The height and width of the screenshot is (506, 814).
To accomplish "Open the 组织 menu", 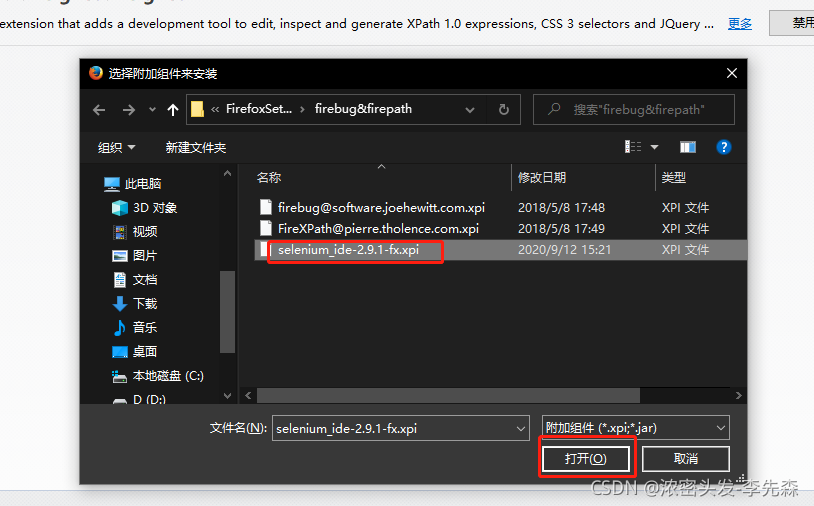I will [116, 147].
